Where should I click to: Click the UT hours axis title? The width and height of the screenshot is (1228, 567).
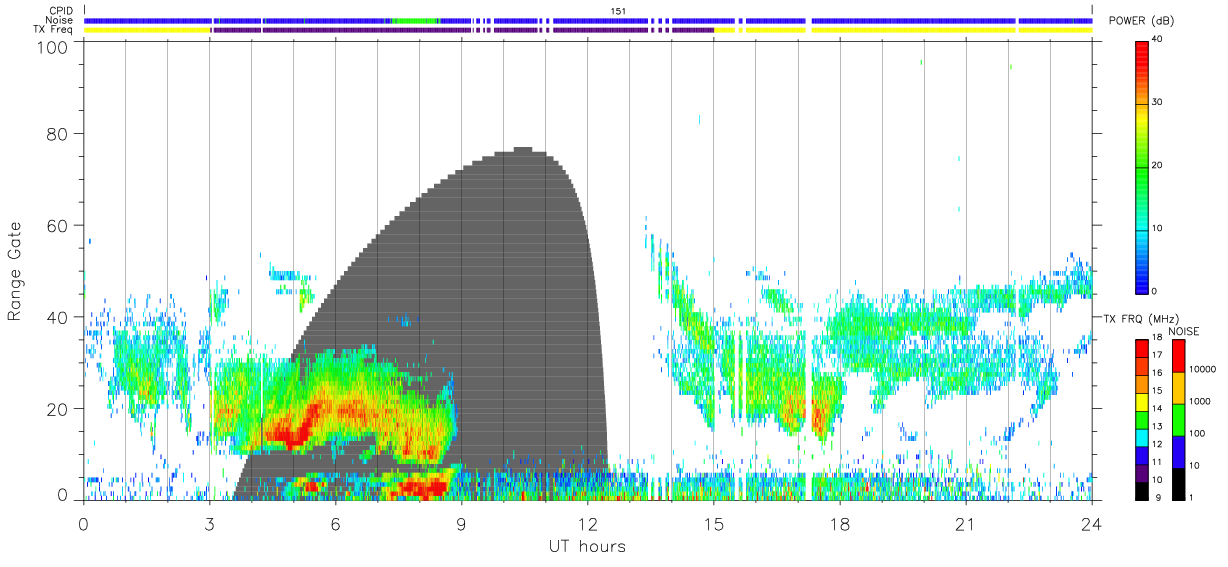tap(587, 546)
